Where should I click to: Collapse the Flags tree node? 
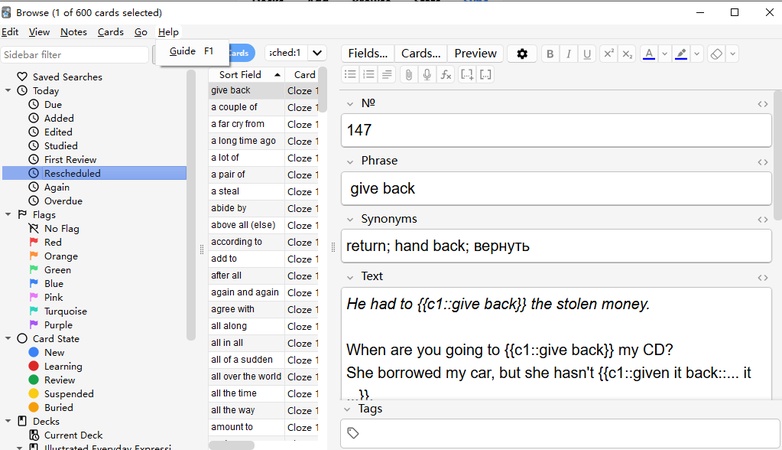8,215
